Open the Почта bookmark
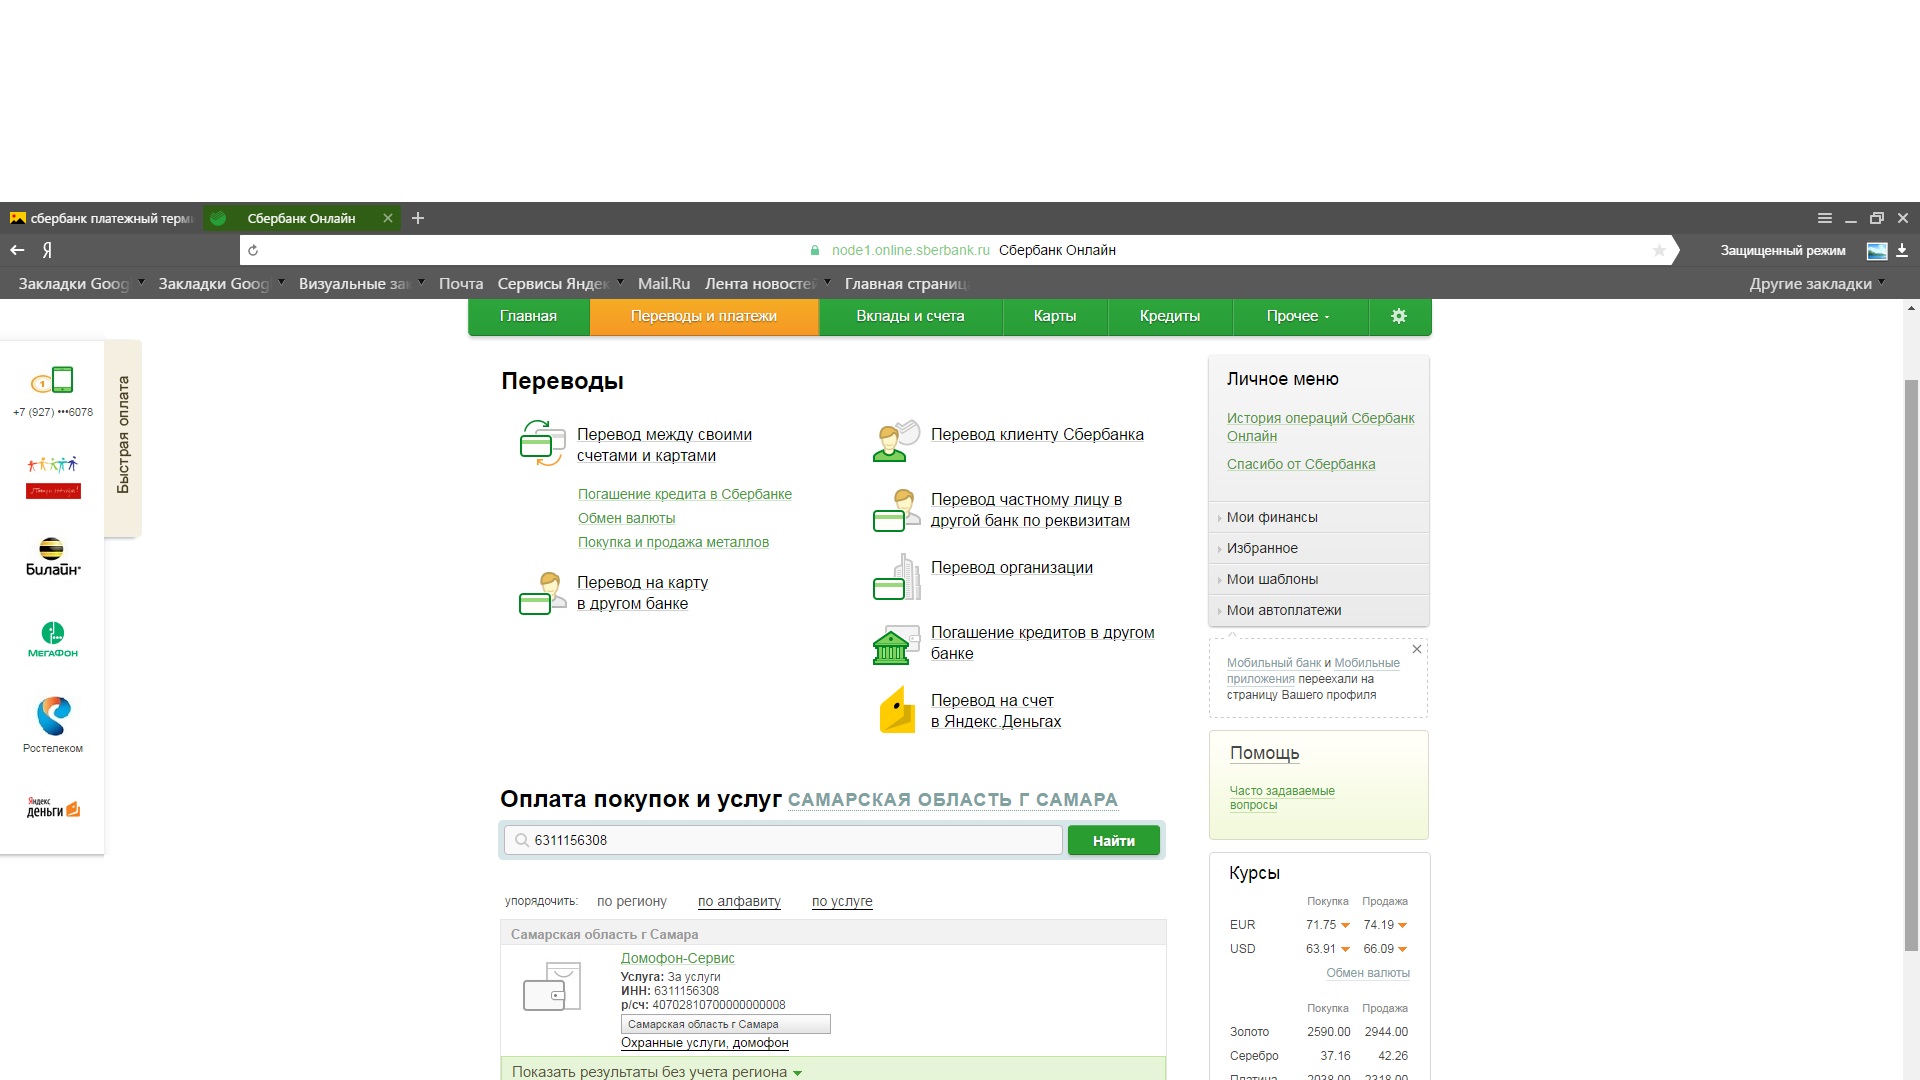The image size is (1920, 1080). coord(461,284)
